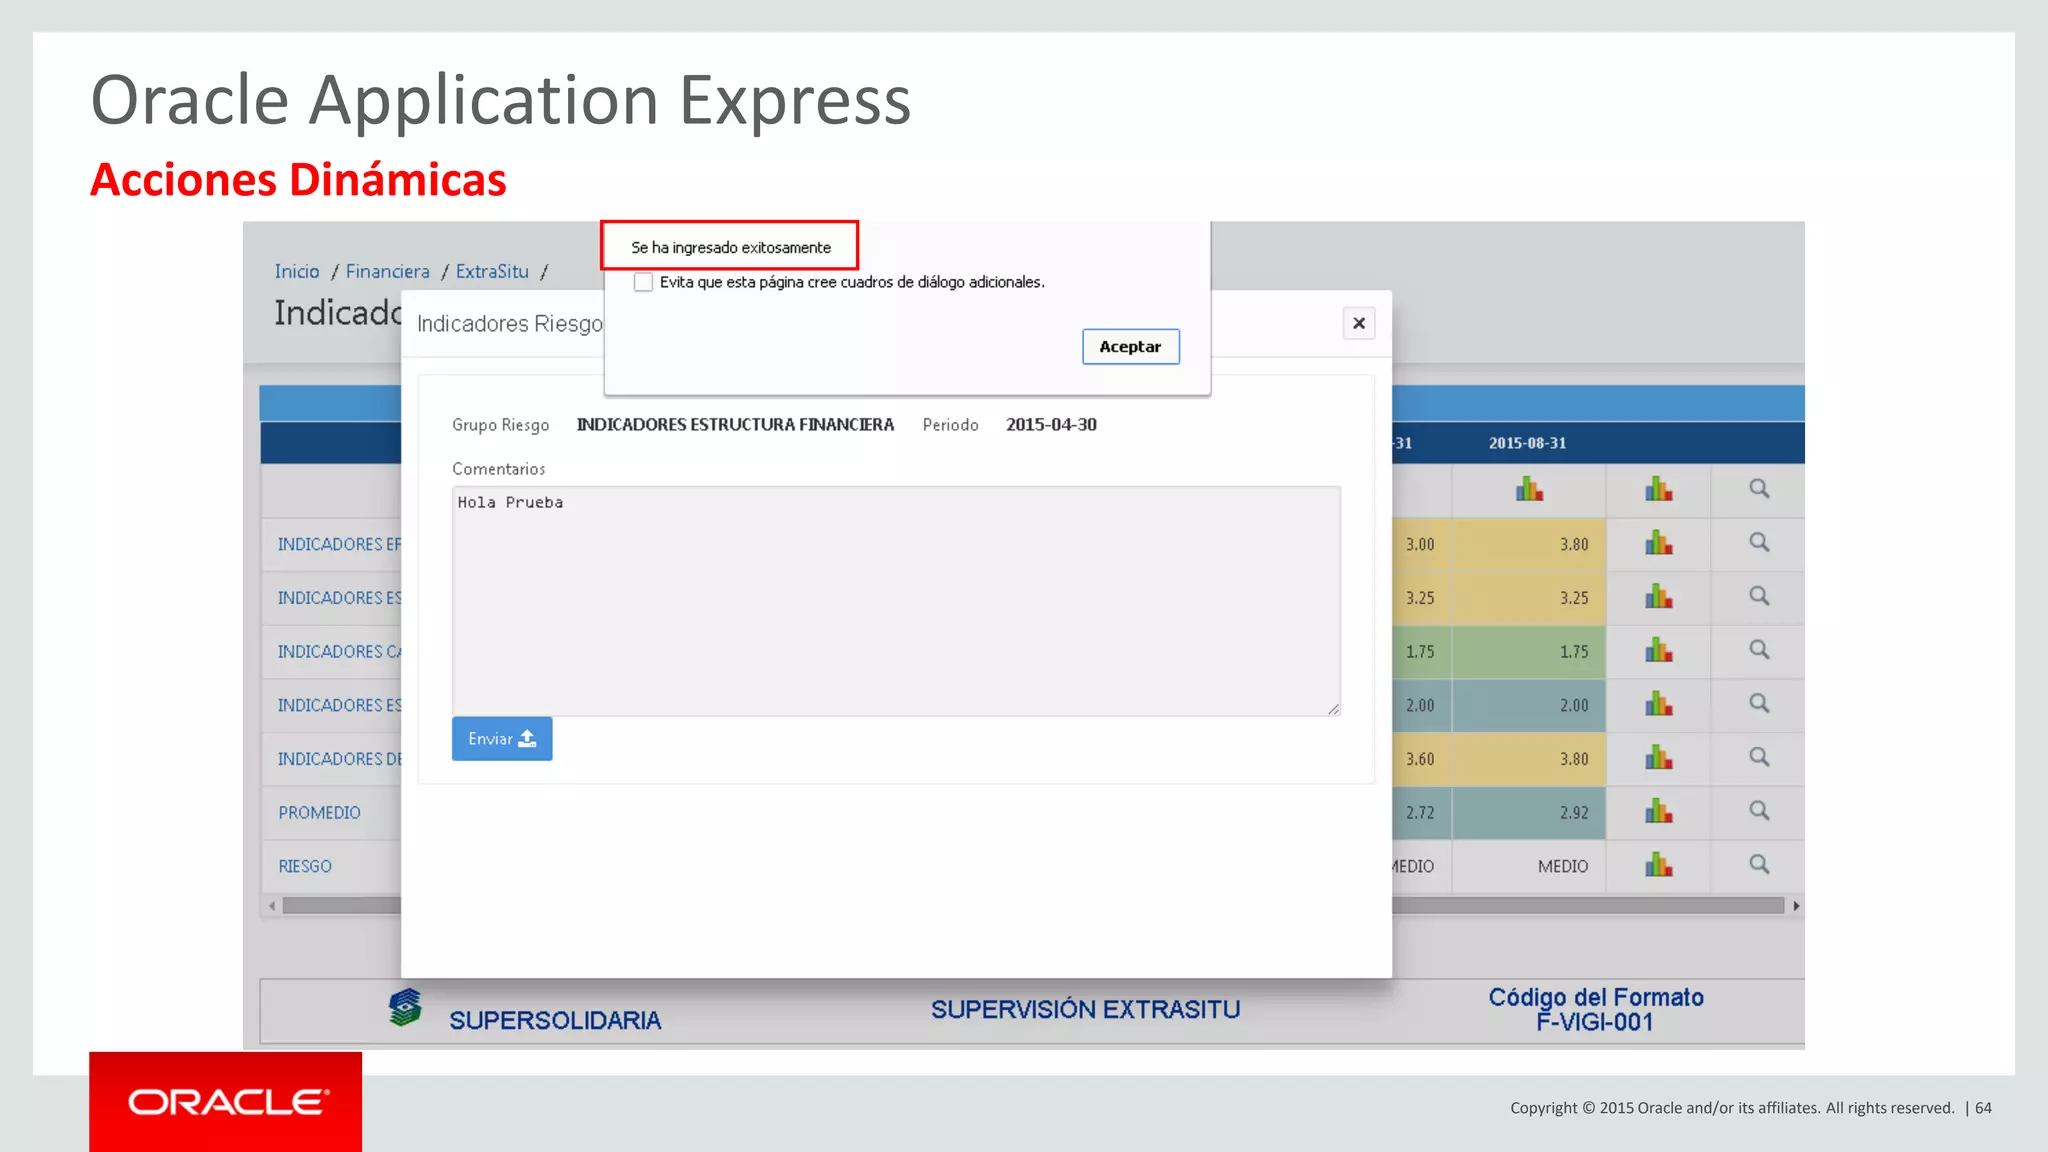Click 'INDICADORES ESTRUCTURA FINANCIERA' group value
The height and width of the screenshot is (1152, 2048).
click(x=735, y=425)
